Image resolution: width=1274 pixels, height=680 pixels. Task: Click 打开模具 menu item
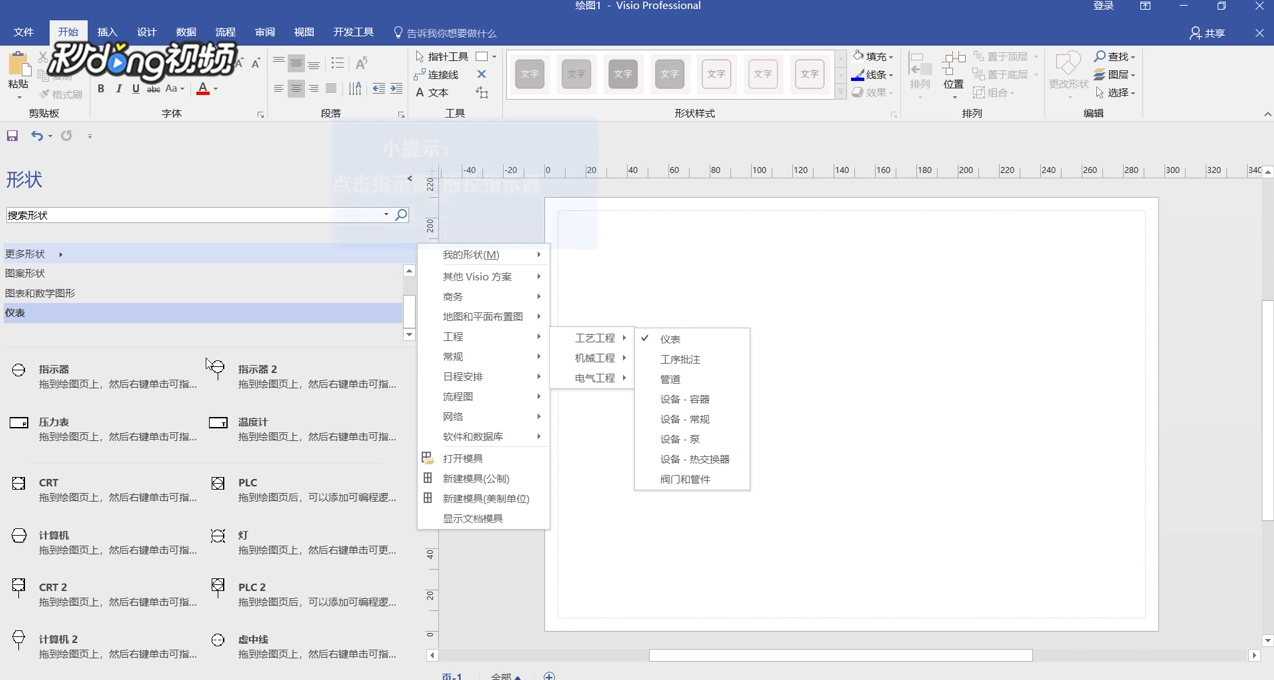point(484,458)
